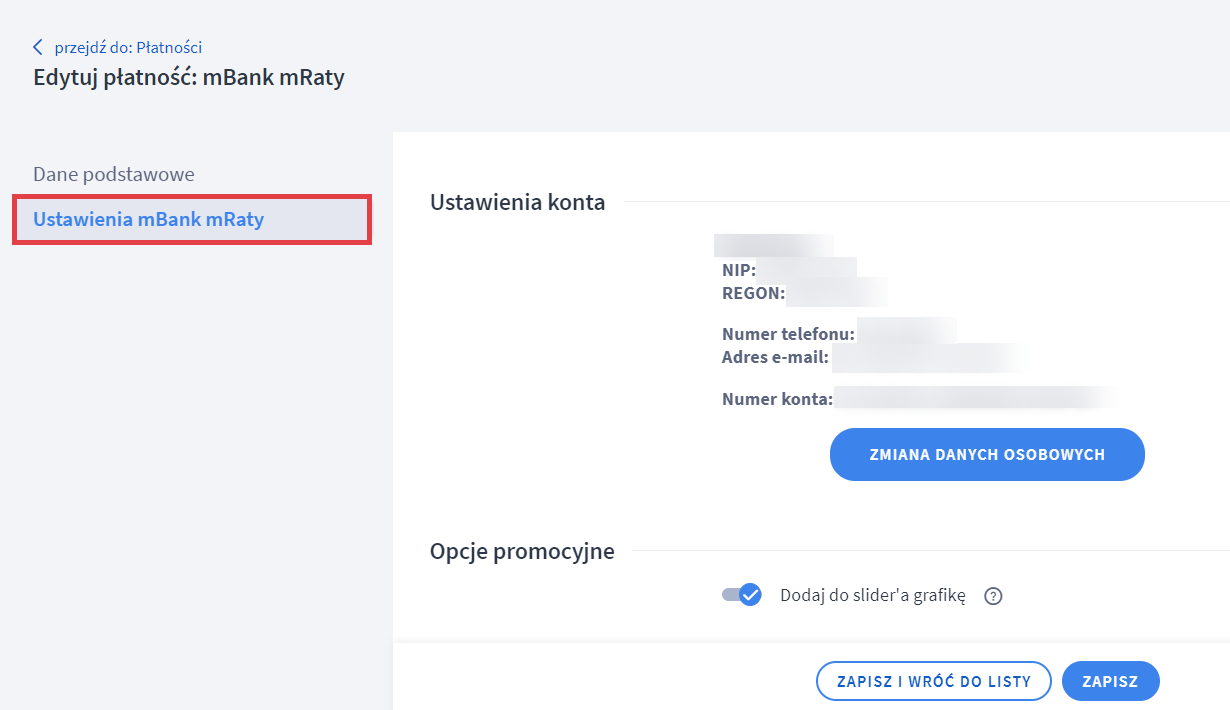Click the Numer telefonu label

point(789,334)
